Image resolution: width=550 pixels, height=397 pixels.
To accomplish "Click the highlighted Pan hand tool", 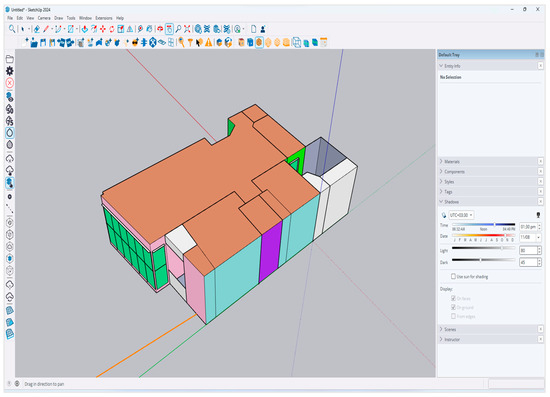I will click(x=169, y=29).
